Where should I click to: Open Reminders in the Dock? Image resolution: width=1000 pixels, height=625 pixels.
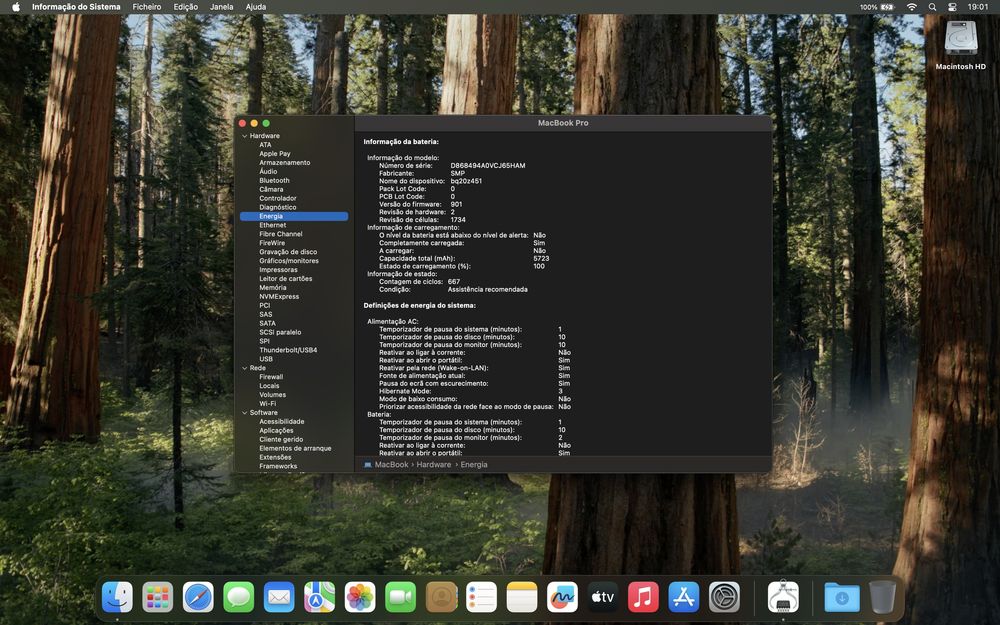pos(482,598)
